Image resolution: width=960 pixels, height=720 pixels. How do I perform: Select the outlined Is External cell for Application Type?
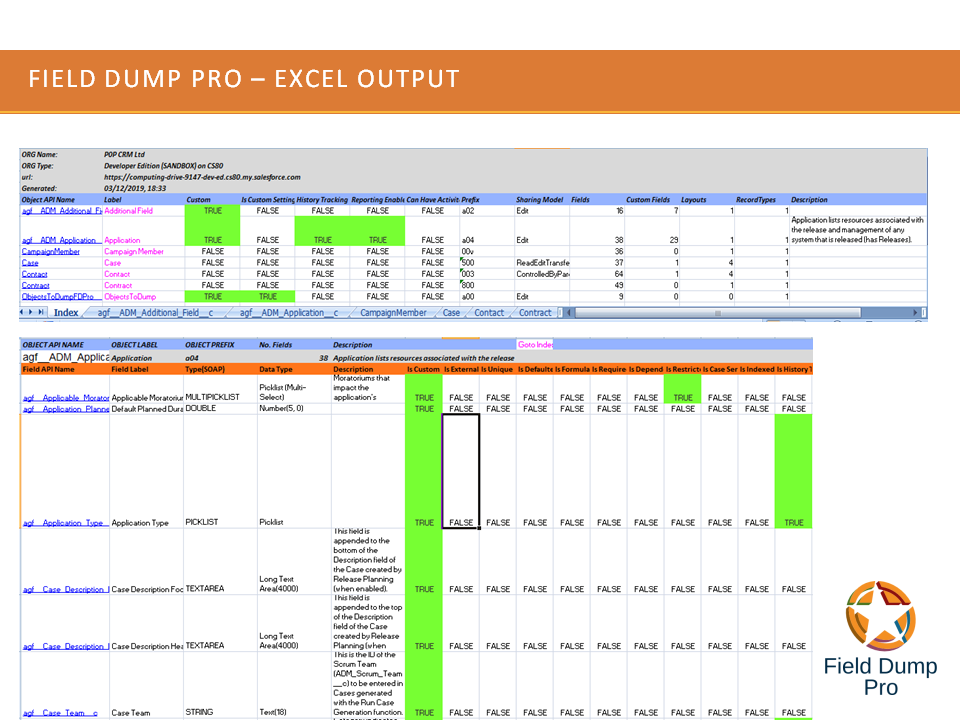[x=461, y=470]
